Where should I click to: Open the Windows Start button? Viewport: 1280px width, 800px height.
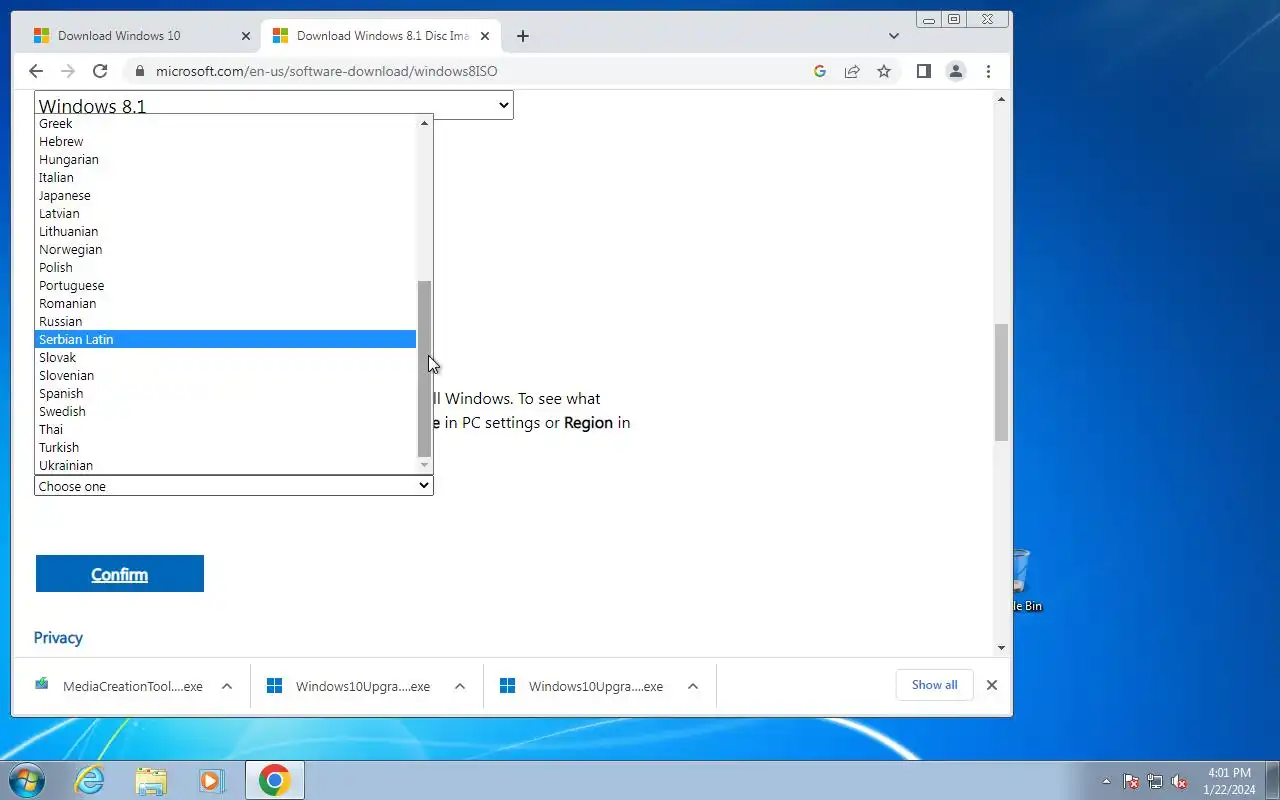tap(26, 780)
